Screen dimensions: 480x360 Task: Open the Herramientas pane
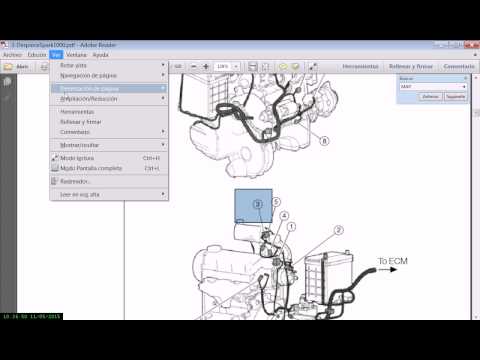coord(360,67)
